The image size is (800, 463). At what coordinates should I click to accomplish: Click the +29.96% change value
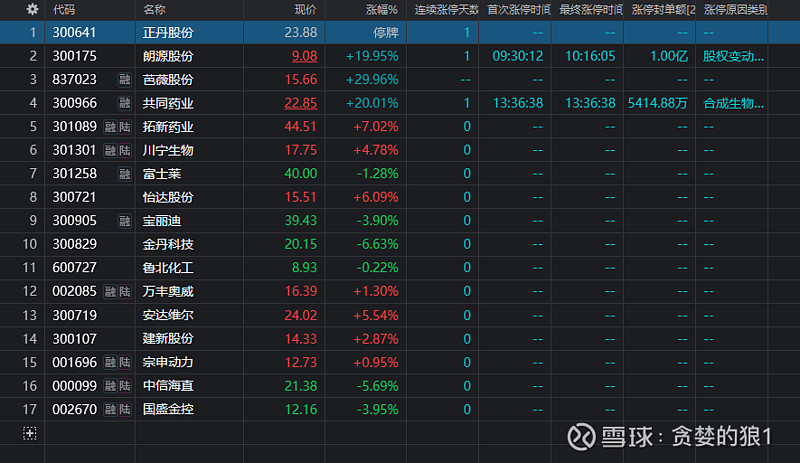coord(372,80)
